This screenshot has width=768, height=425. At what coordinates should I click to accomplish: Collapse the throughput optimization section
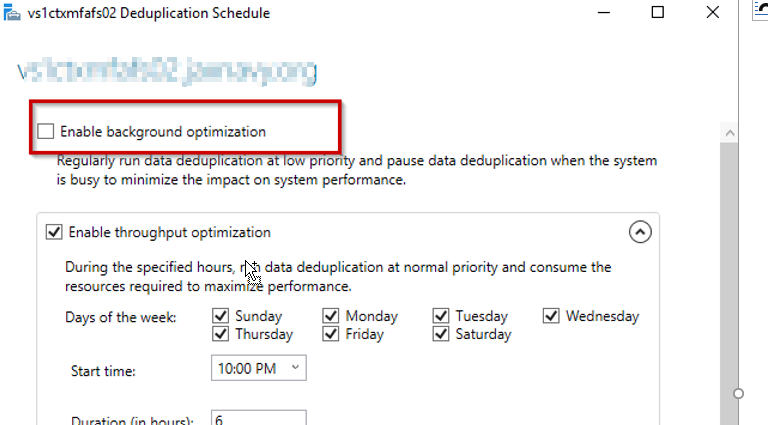[640, 232]
